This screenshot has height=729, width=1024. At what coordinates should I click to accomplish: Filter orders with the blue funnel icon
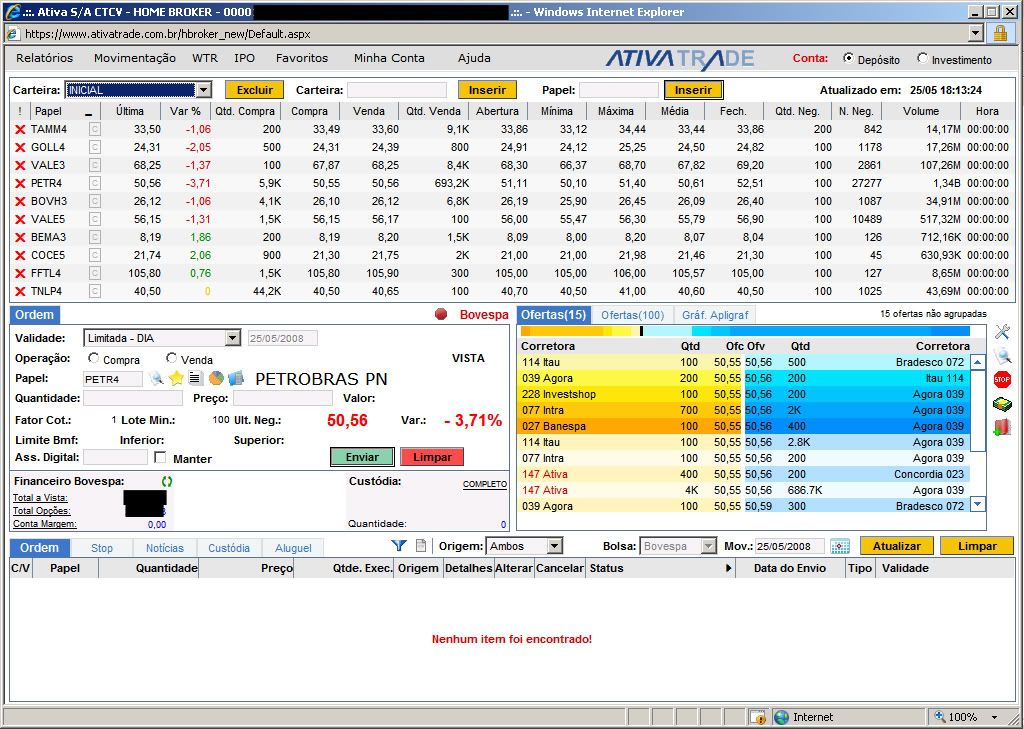pos(398,545)
